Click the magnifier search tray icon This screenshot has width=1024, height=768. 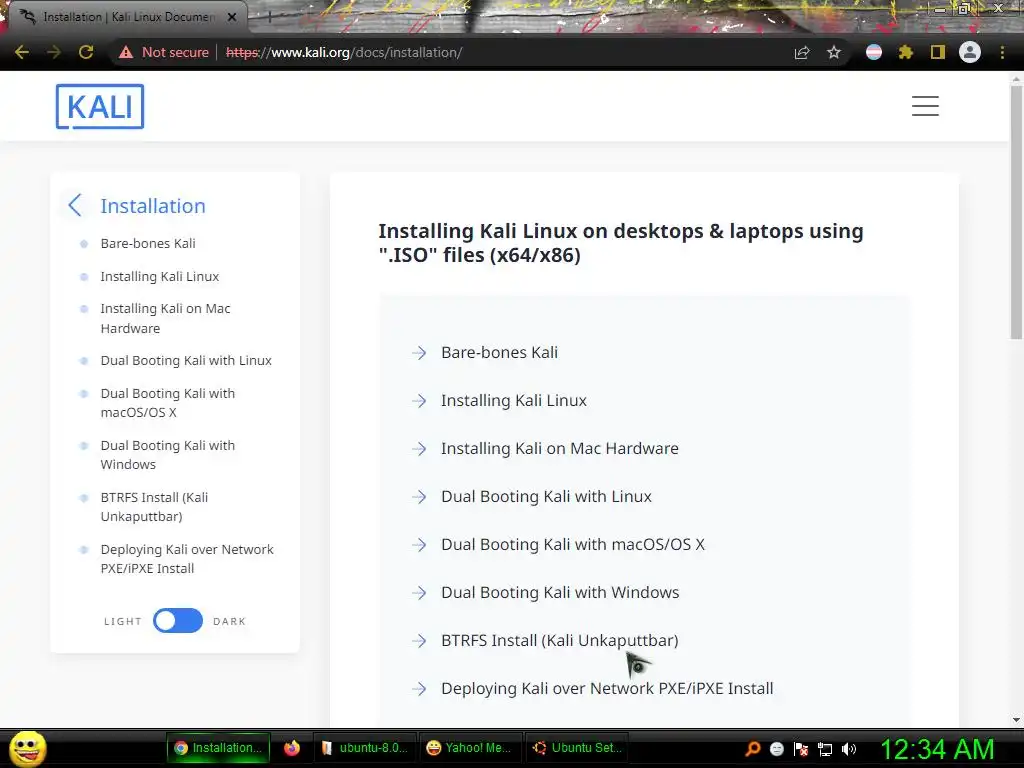coord(753,749)
